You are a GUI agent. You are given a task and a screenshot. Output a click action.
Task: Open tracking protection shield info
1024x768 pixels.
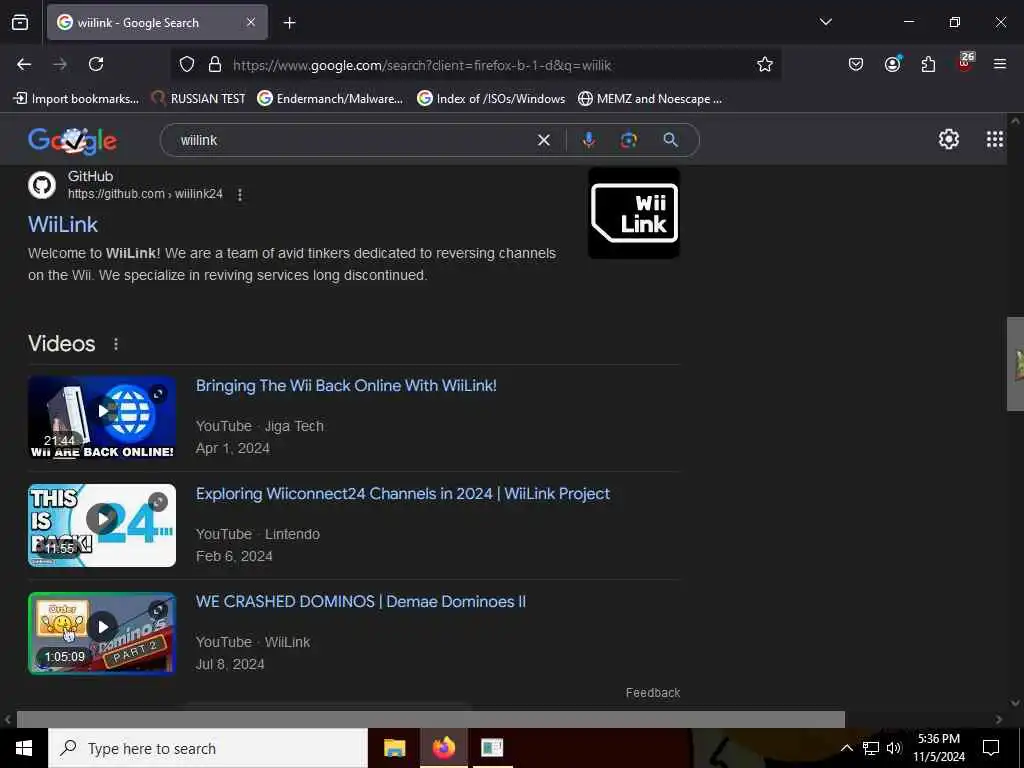click(x=187, y=65)
